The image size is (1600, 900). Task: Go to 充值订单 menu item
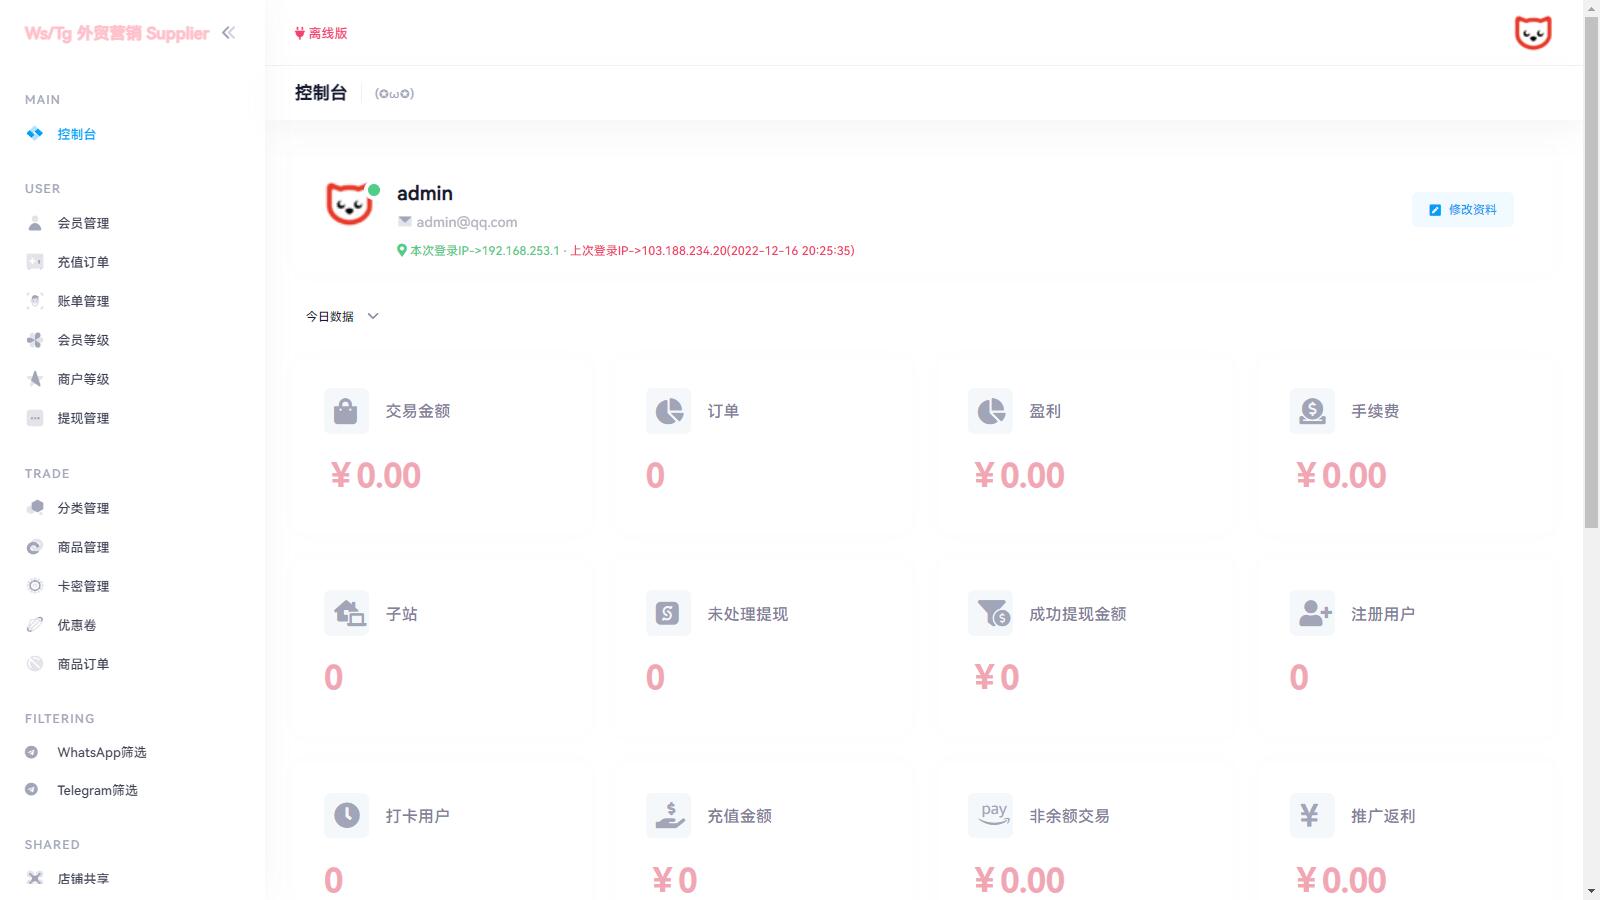[x=83, y=262]
